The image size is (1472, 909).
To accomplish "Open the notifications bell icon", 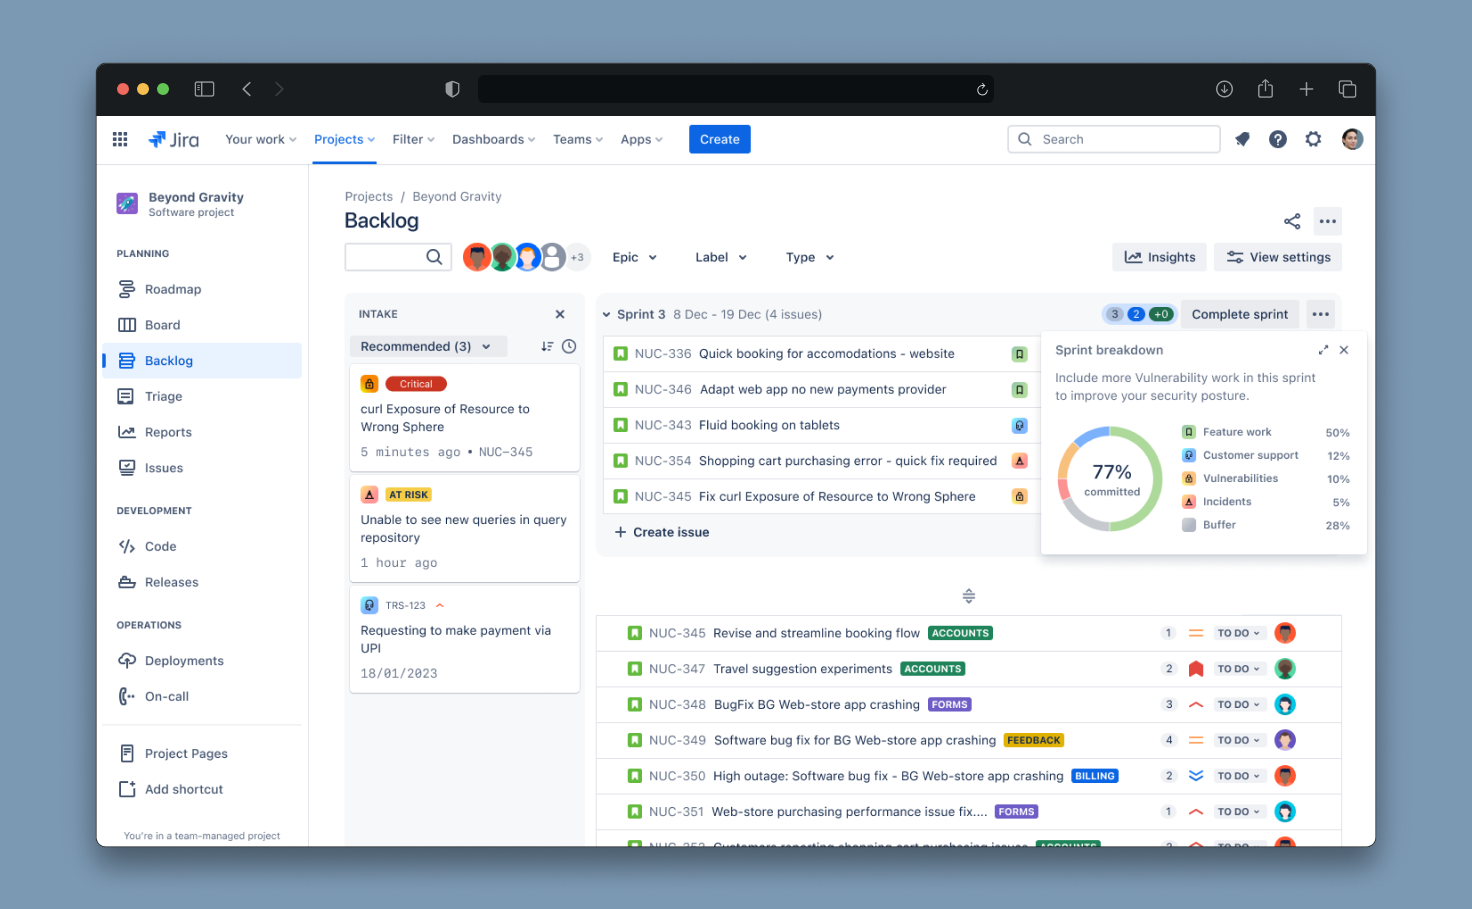I will click(1242, 140).
